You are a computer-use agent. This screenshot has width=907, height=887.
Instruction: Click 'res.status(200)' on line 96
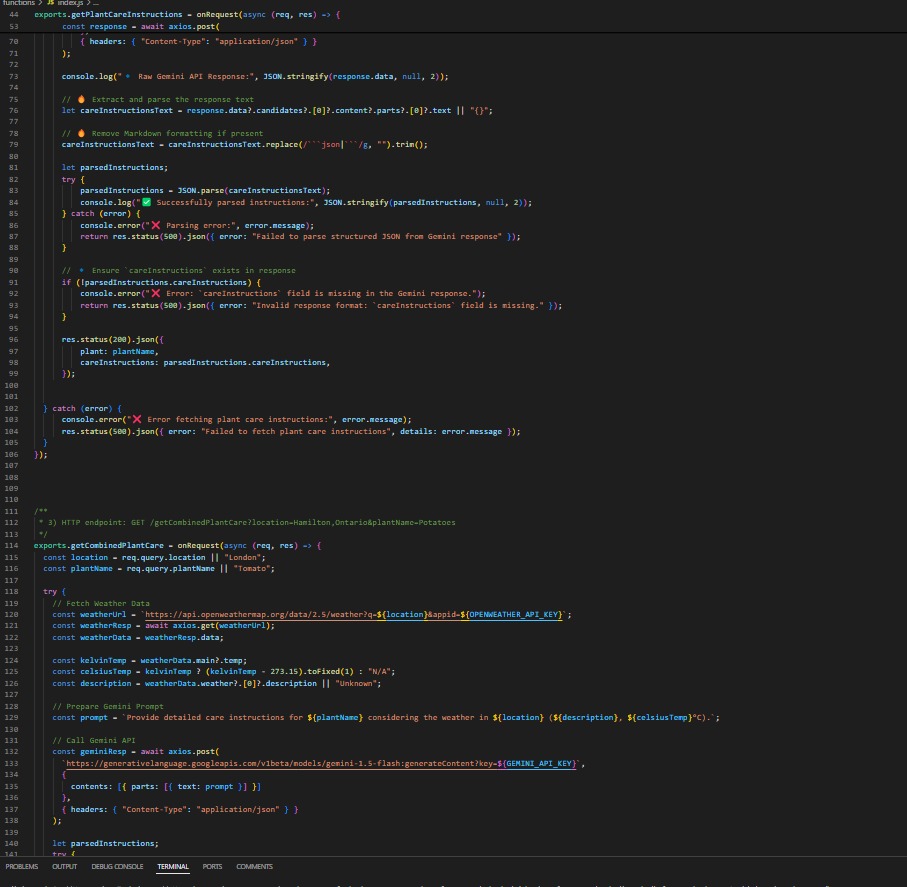(x=97, y=340)
